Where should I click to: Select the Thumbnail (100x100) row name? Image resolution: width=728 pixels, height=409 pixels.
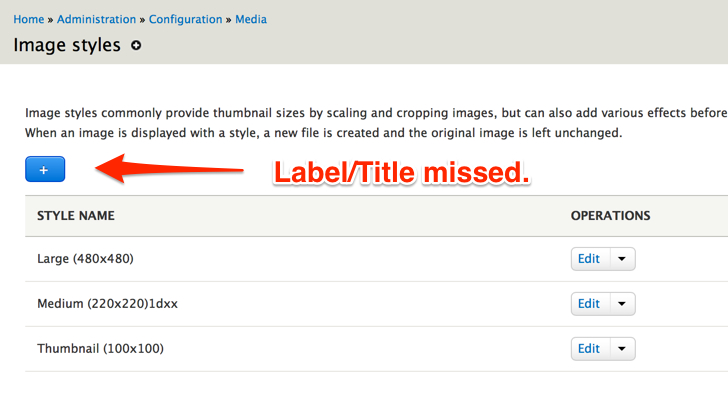point(100,349)
